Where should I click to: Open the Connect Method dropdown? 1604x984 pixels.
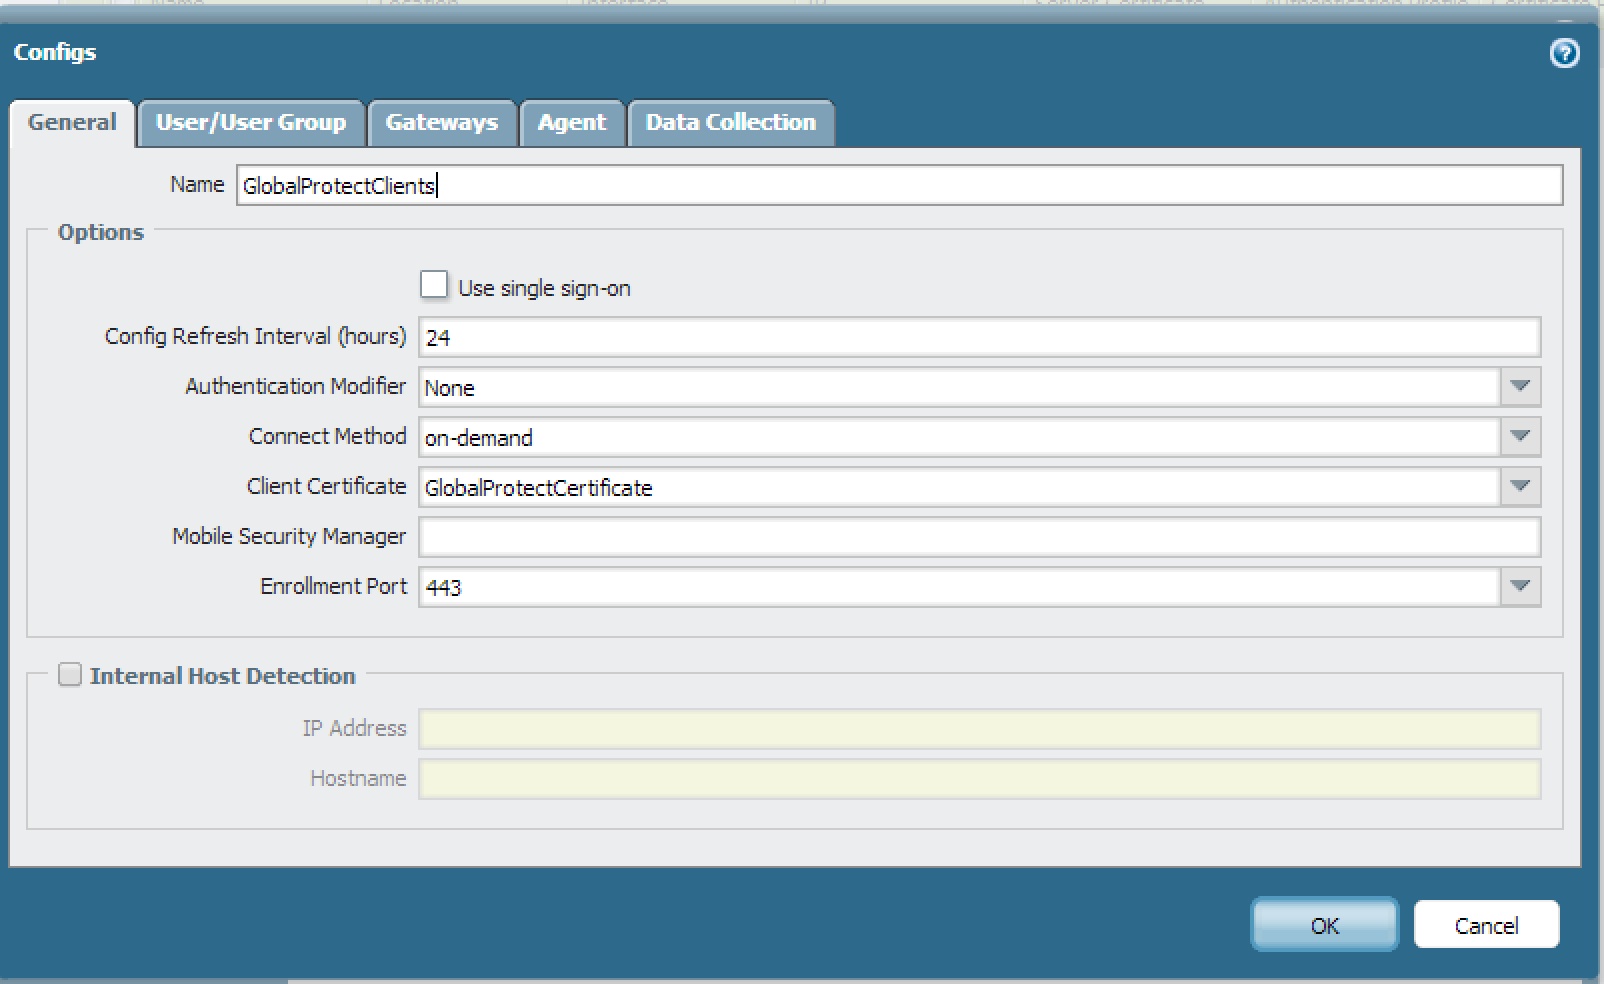pyautogui.click(x=1521, y=436)
